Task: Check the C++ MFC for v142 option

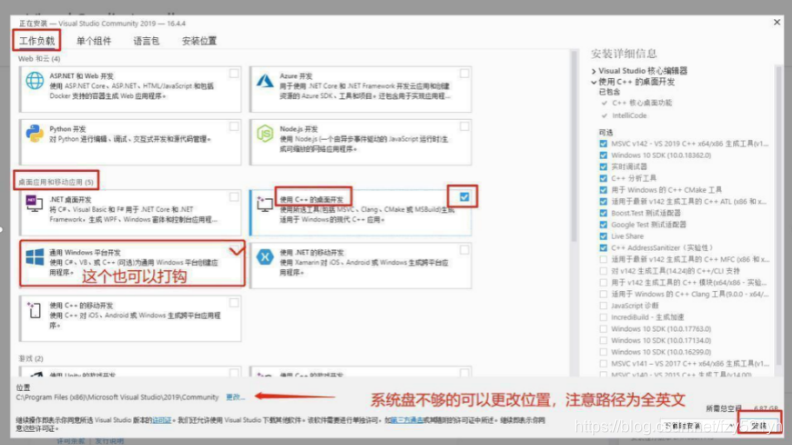Action: 603,260
